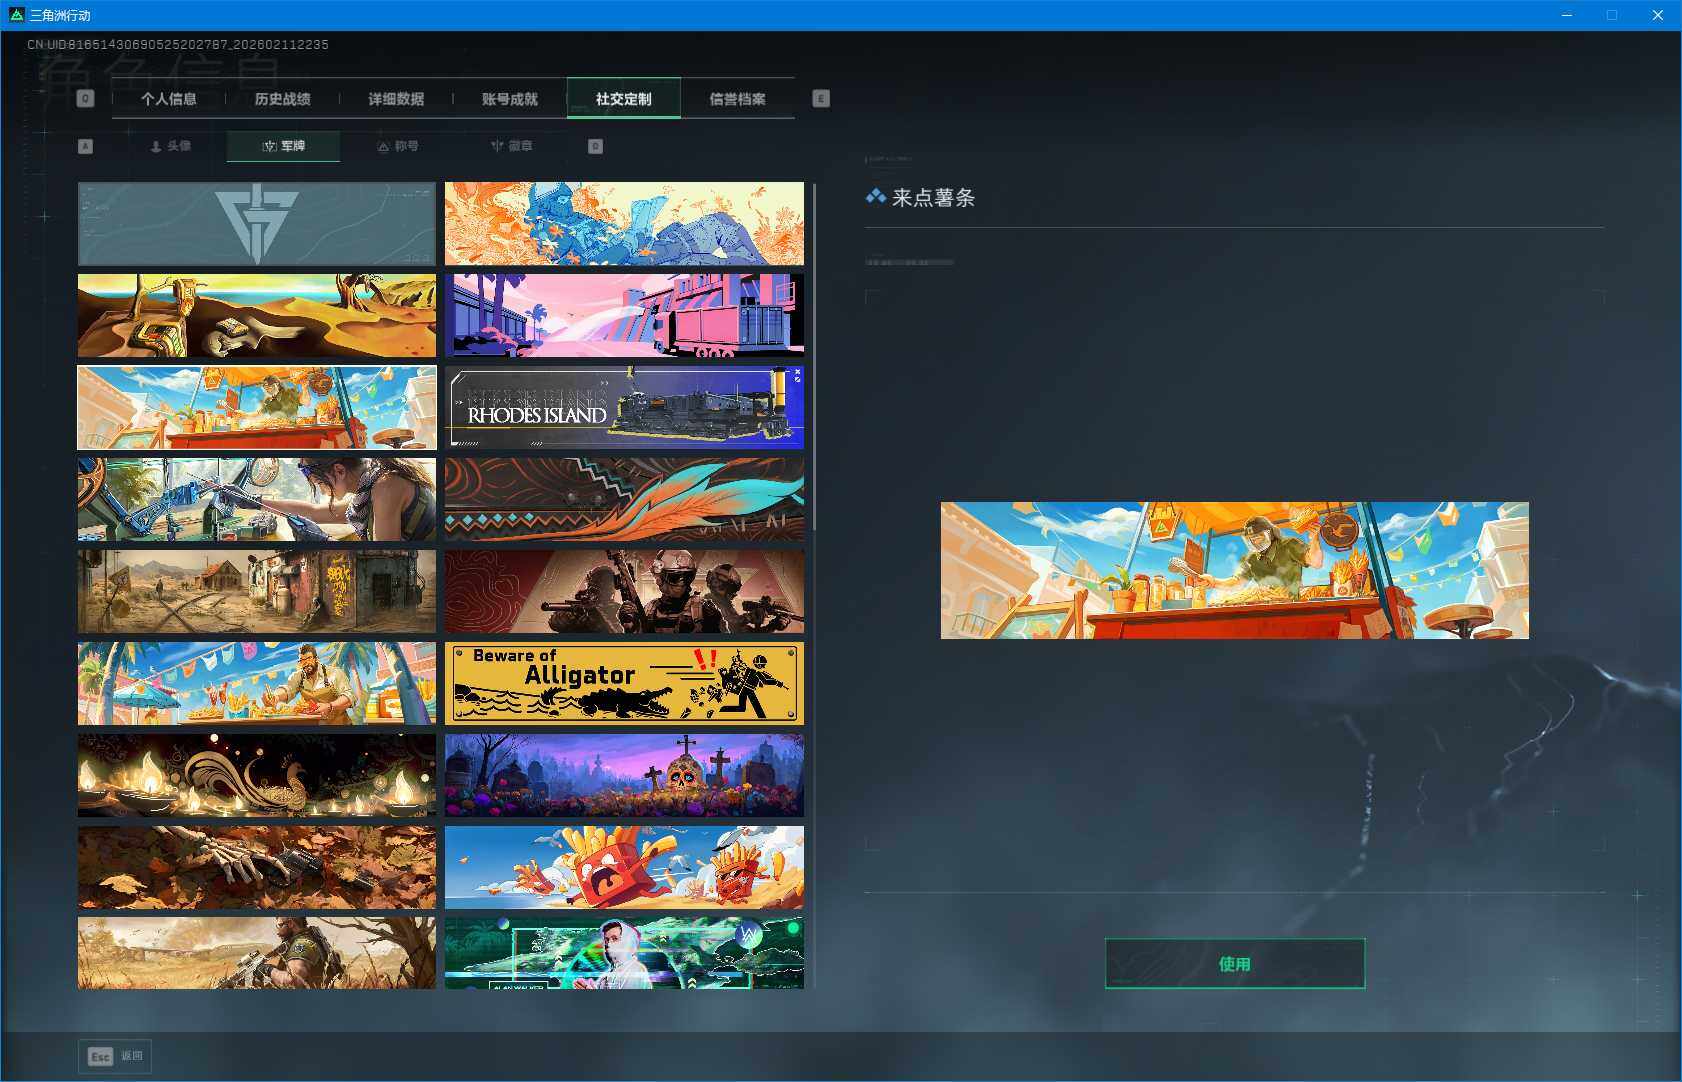Switch to the 头像 sub-tab

pyautogui.click(x=170, y=146)
